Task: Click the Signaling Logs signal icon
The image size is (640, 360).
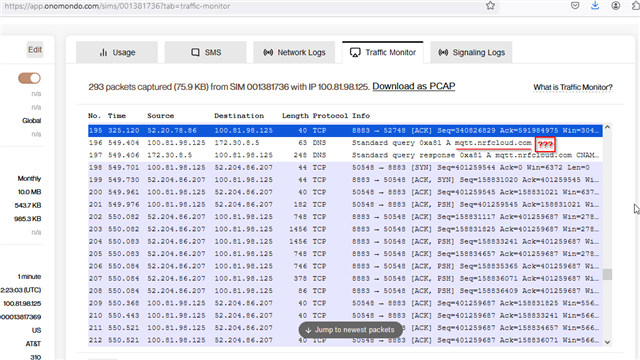Action: click(443, 52)
